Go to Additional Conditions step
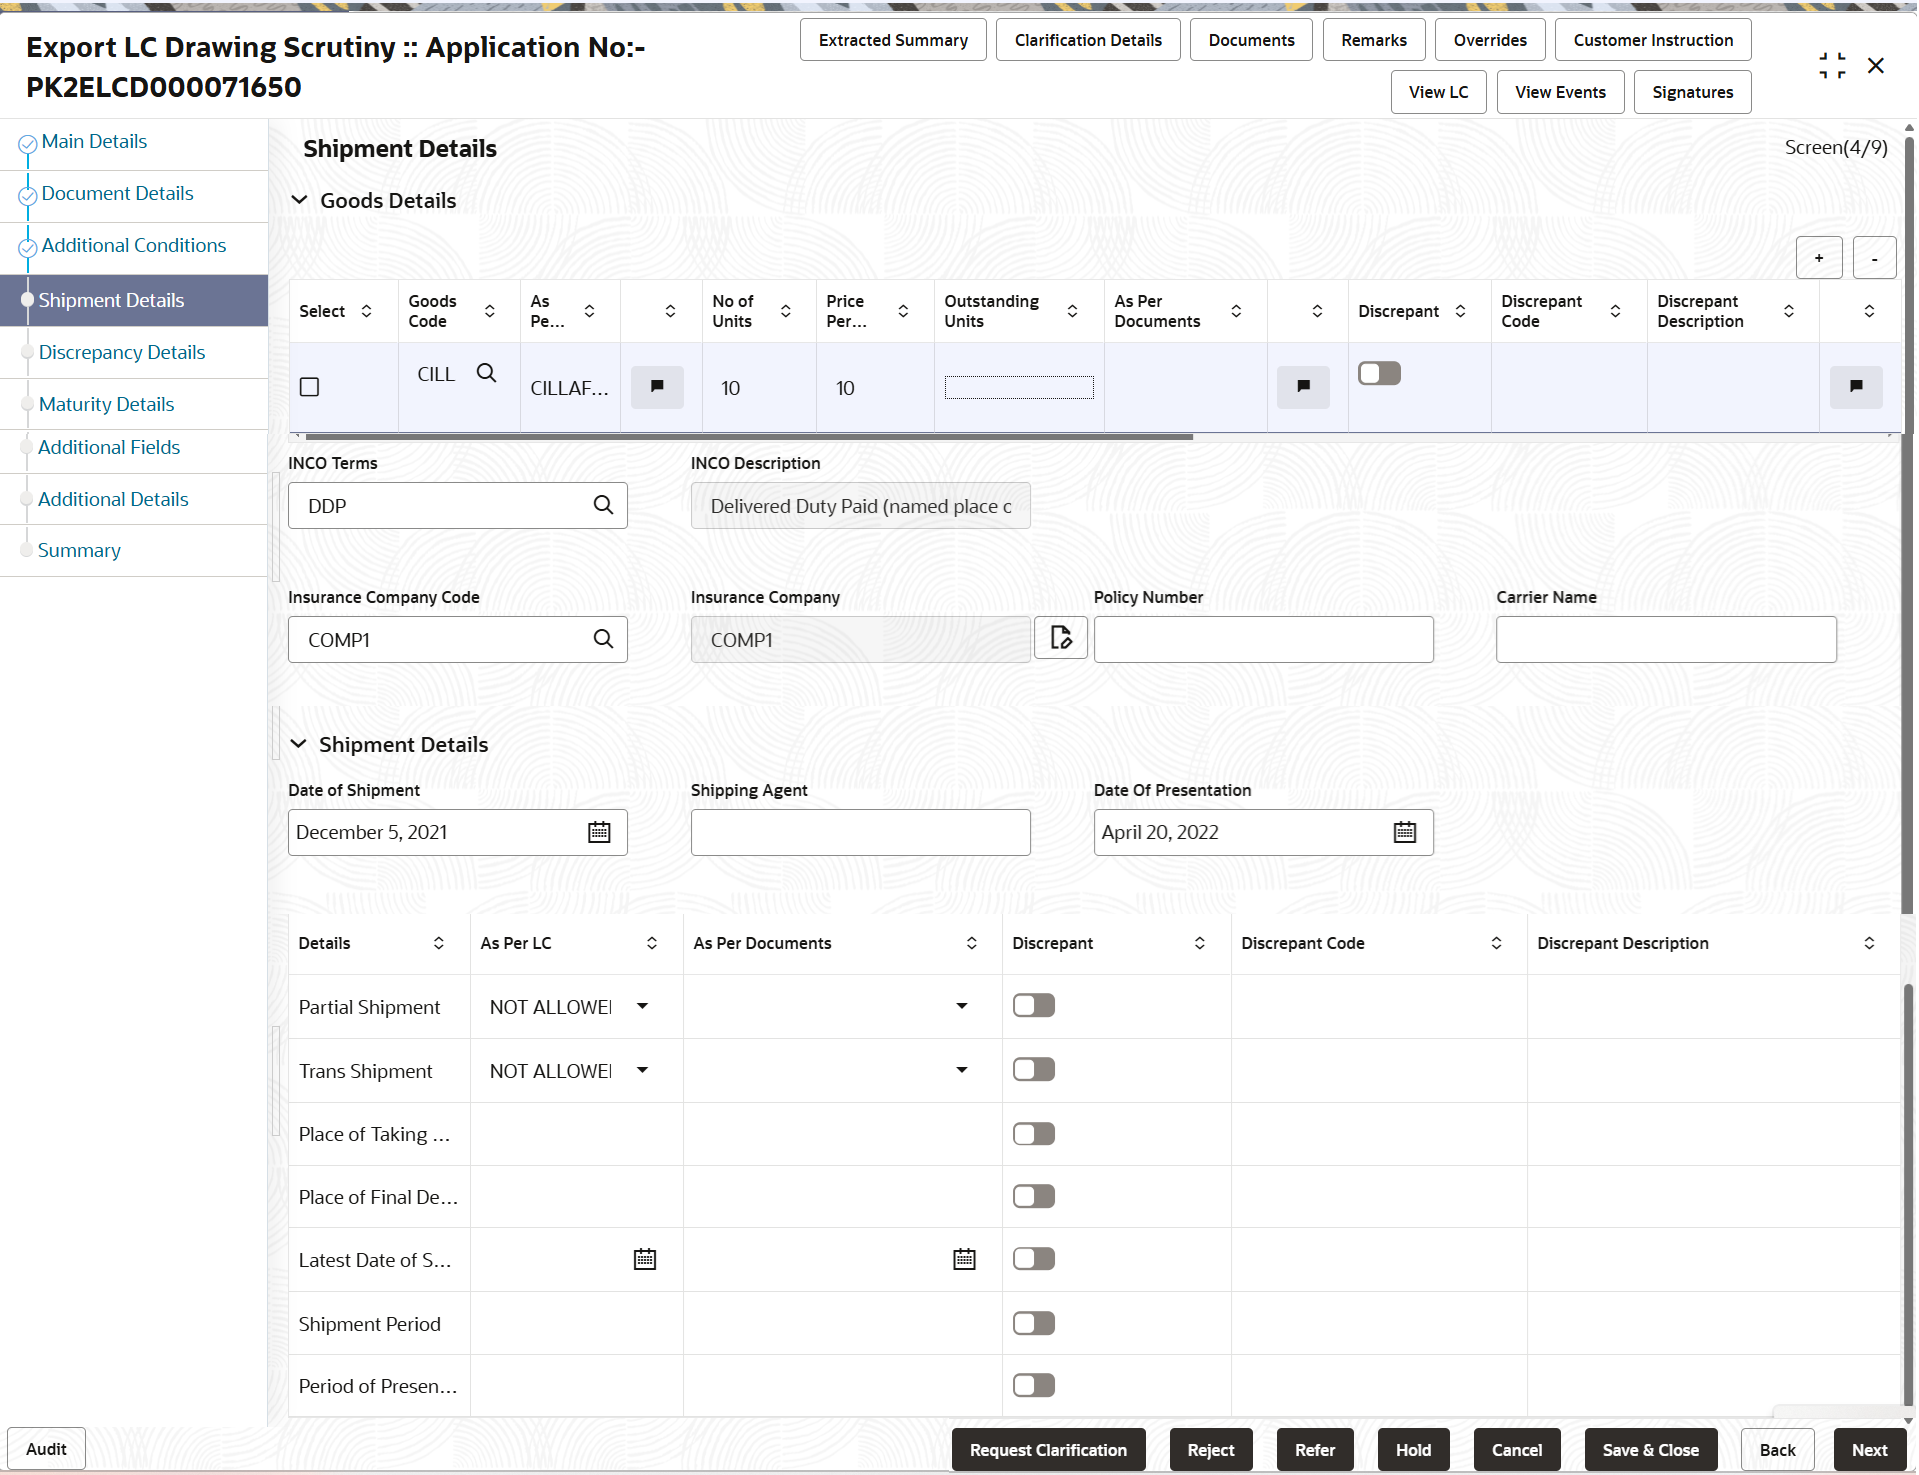Viewport: 1919px width, 1475px height. pyautogui.click(x=134, y=245)
